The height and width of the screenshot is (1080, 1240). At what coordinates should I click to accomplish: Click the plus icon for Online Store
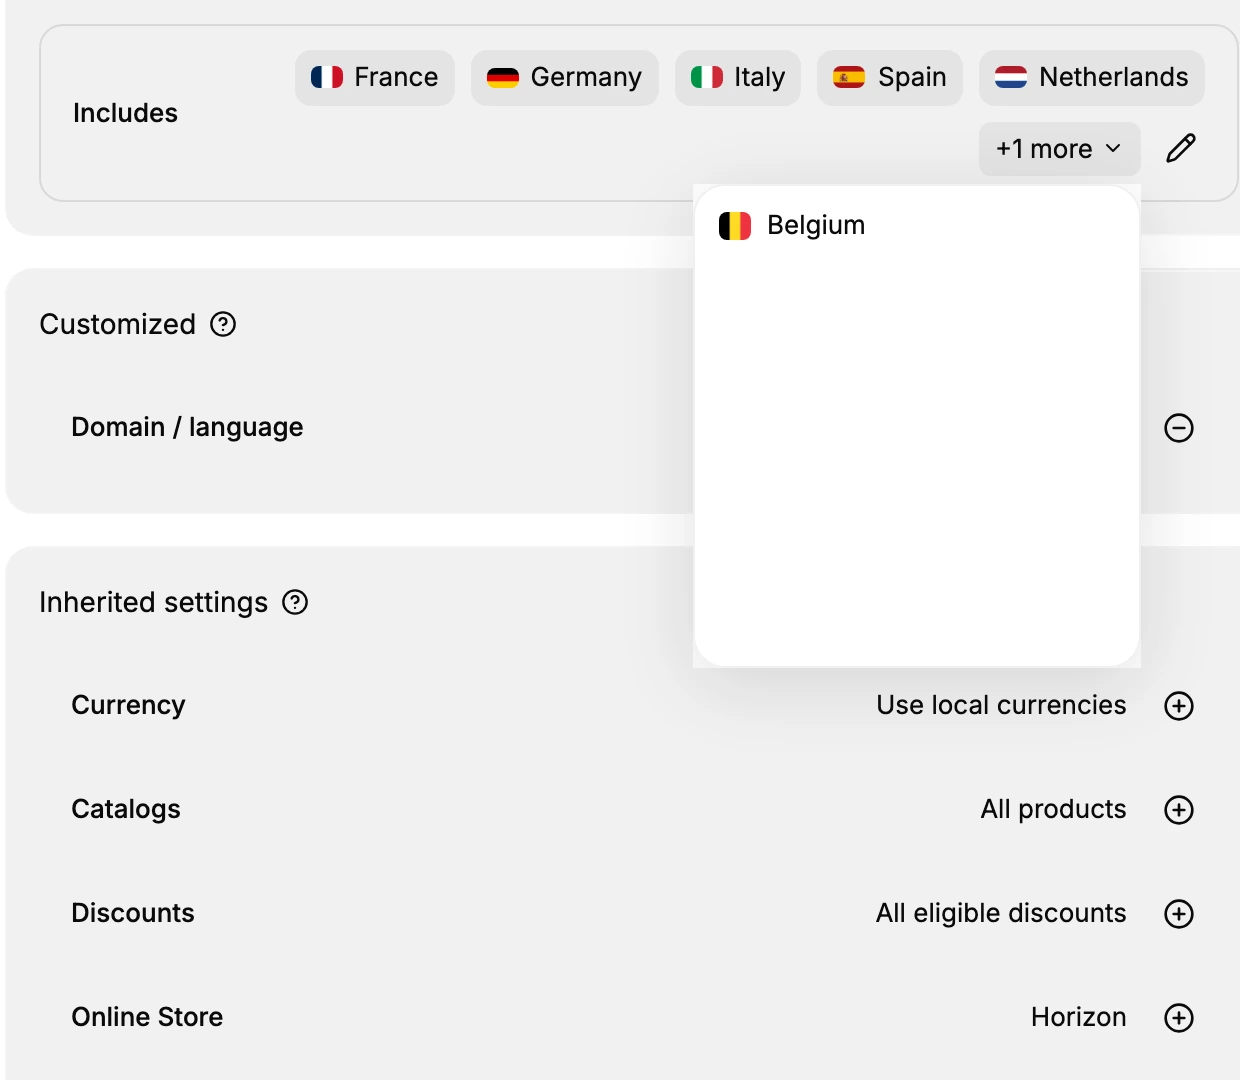tap(1179, 1018)
